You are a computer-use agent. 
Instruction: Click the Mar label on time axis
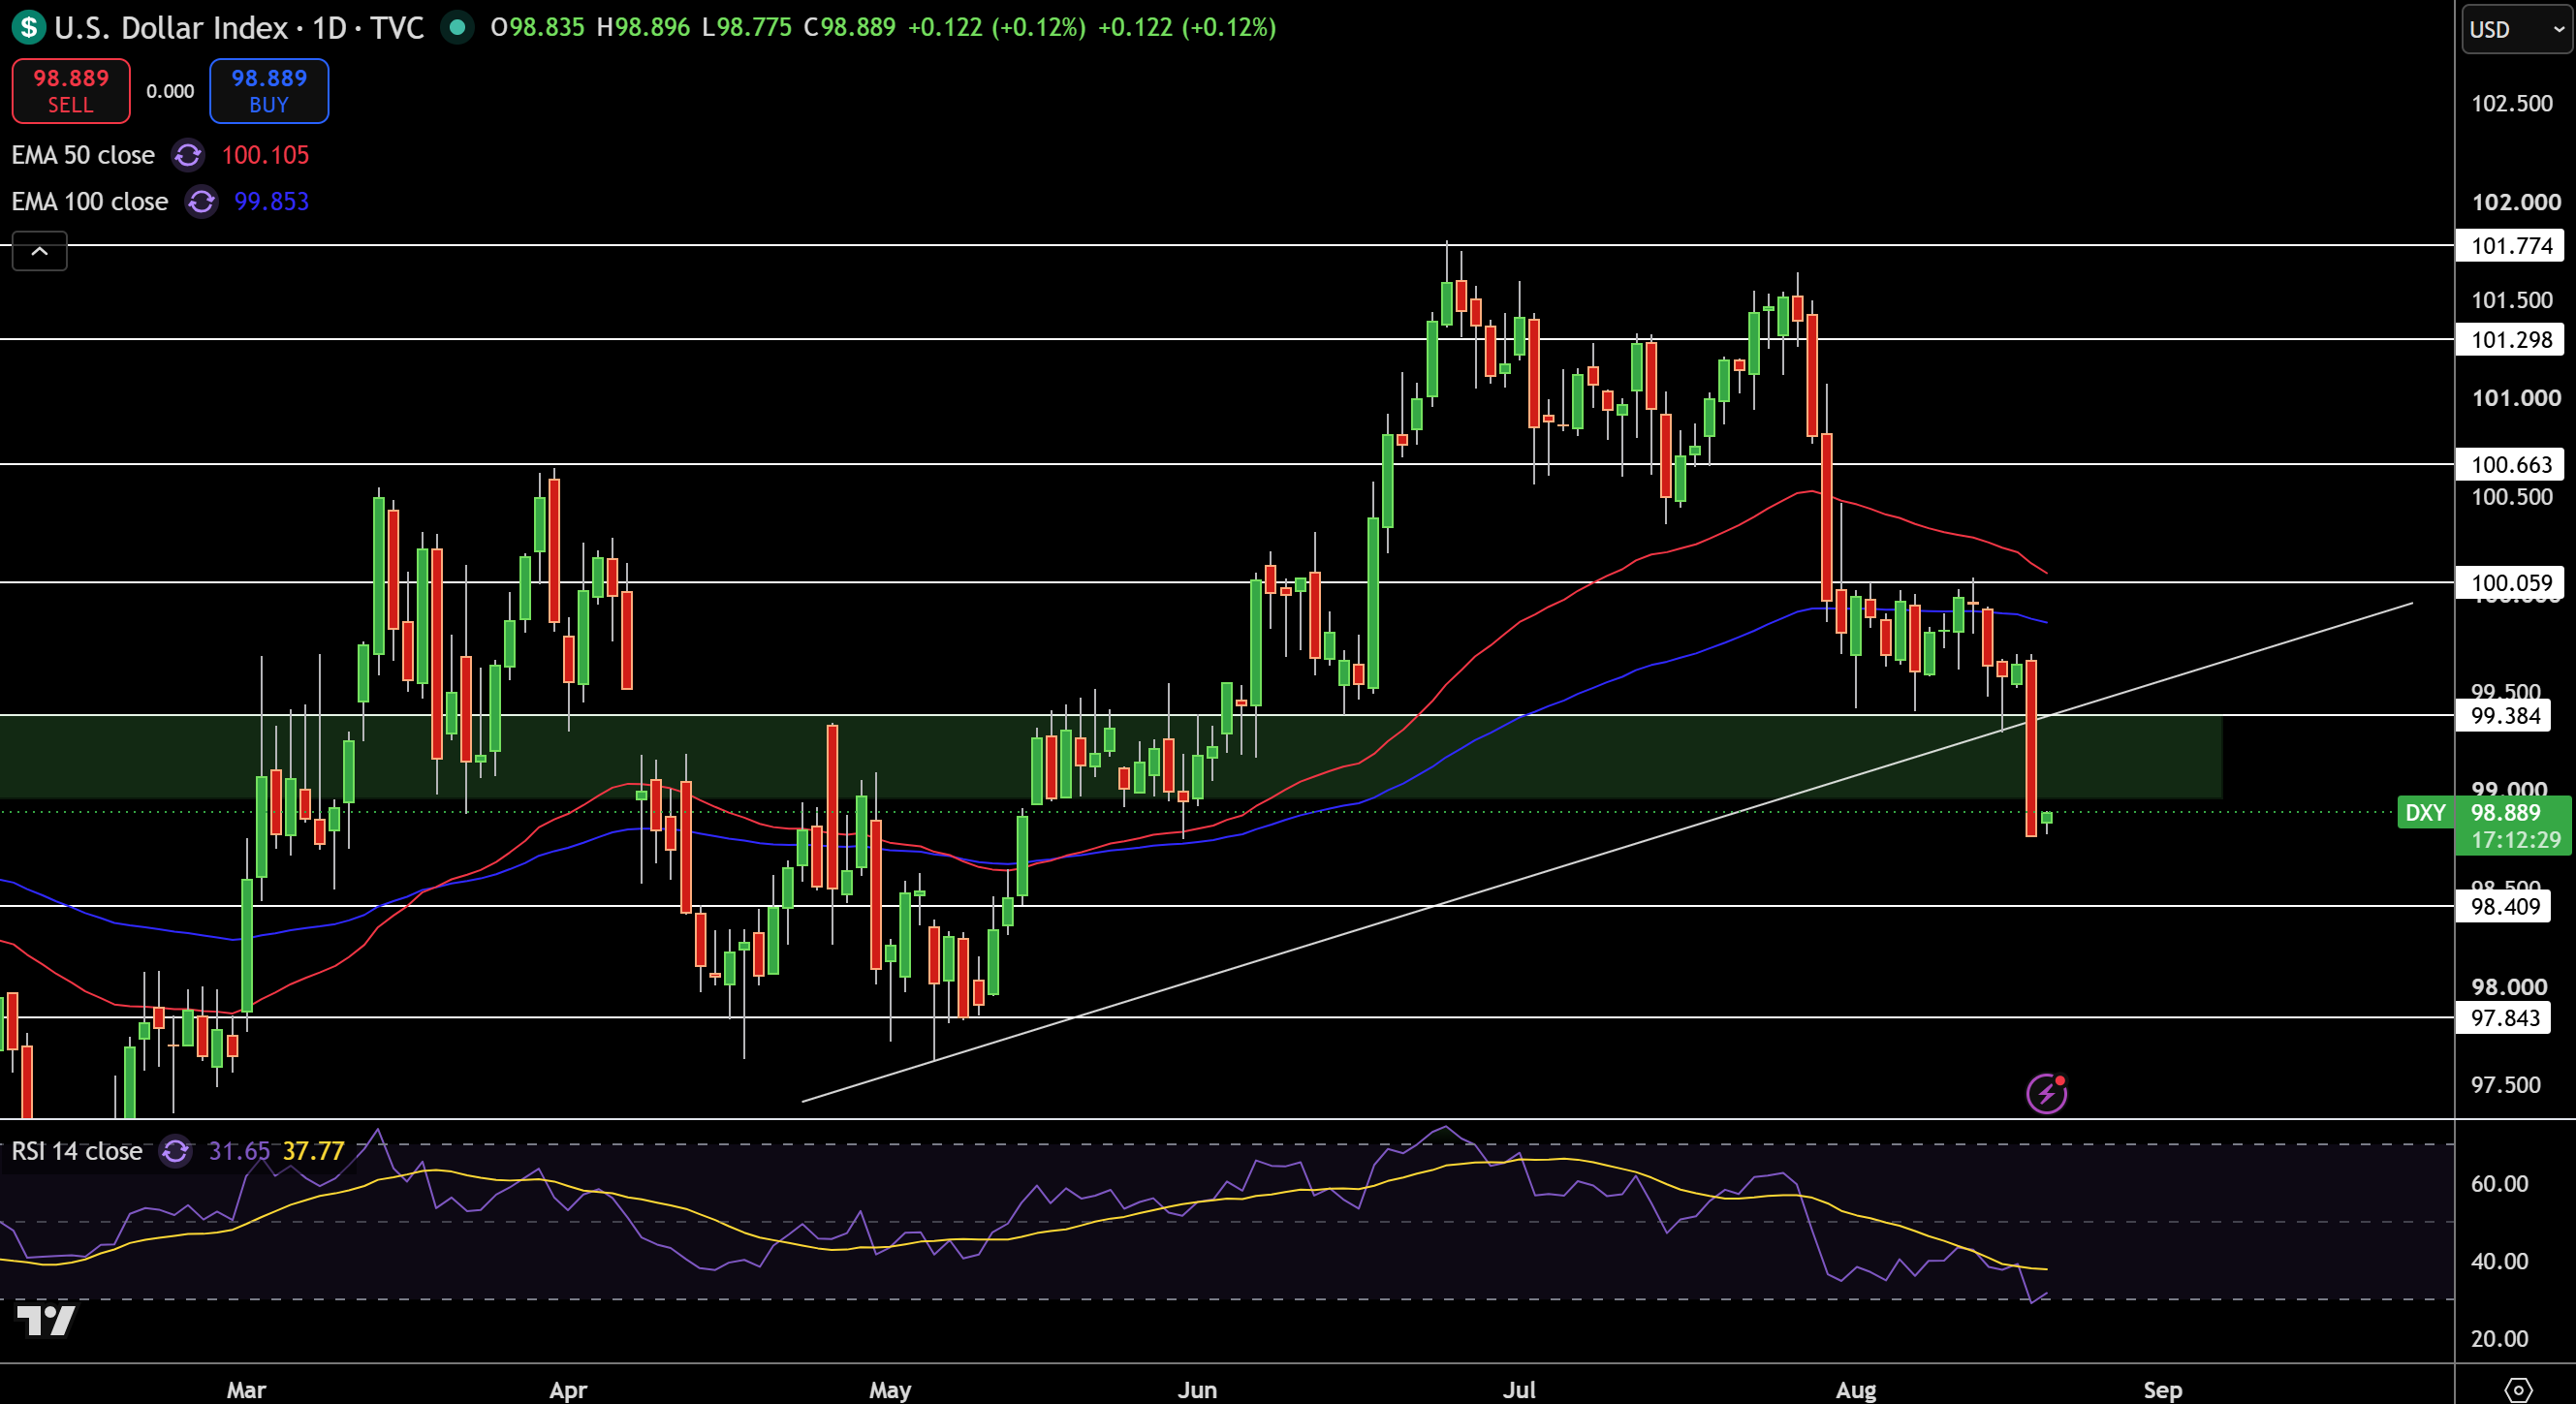(246, 1390)
